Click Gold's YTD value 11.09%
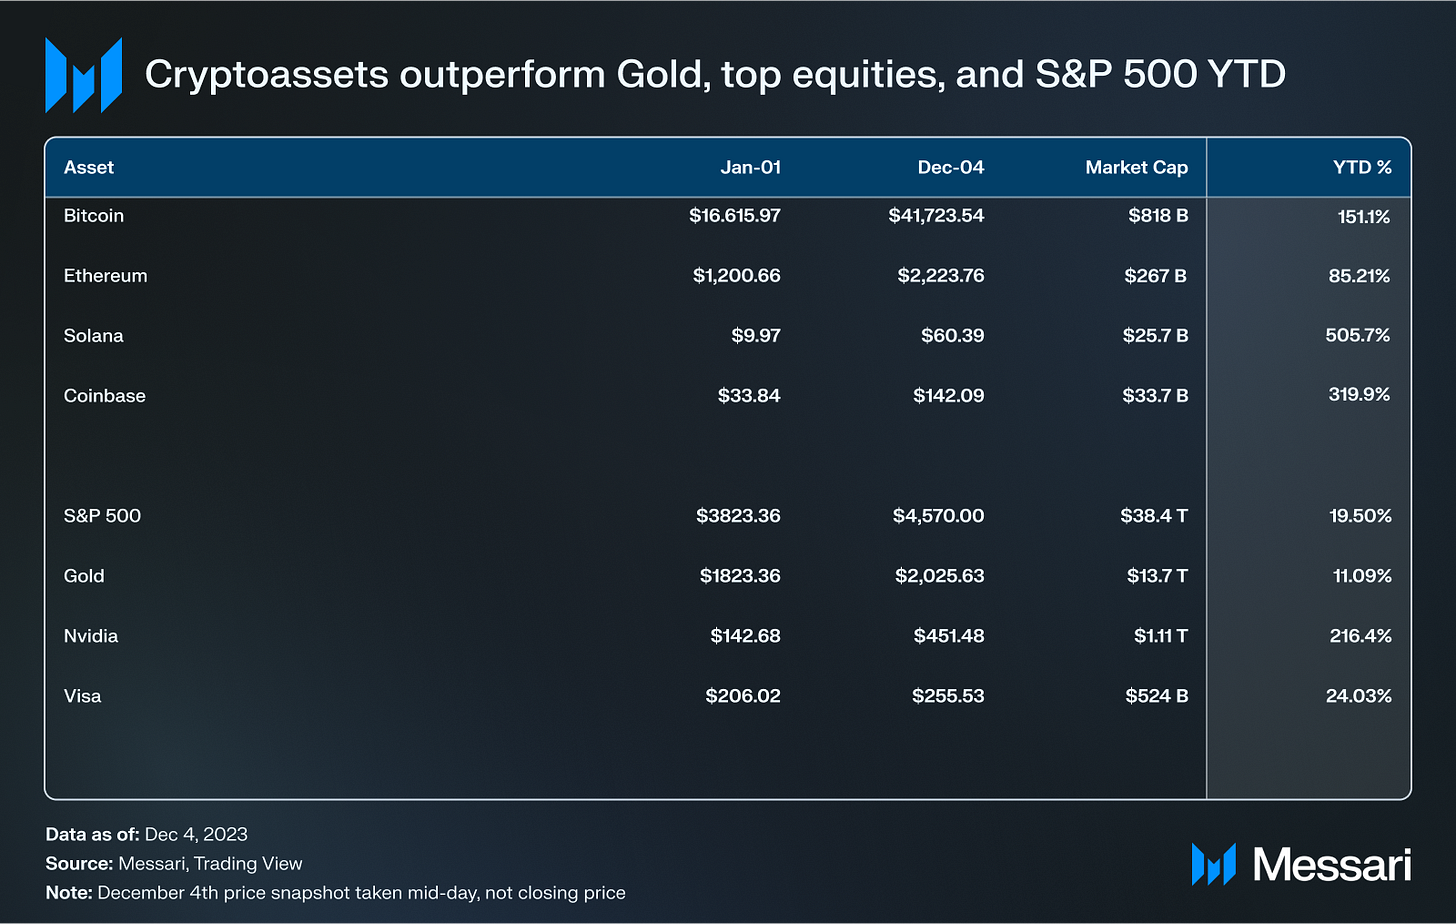The width and height of the screenshot is (1456, 924). tap(1362, 576)
